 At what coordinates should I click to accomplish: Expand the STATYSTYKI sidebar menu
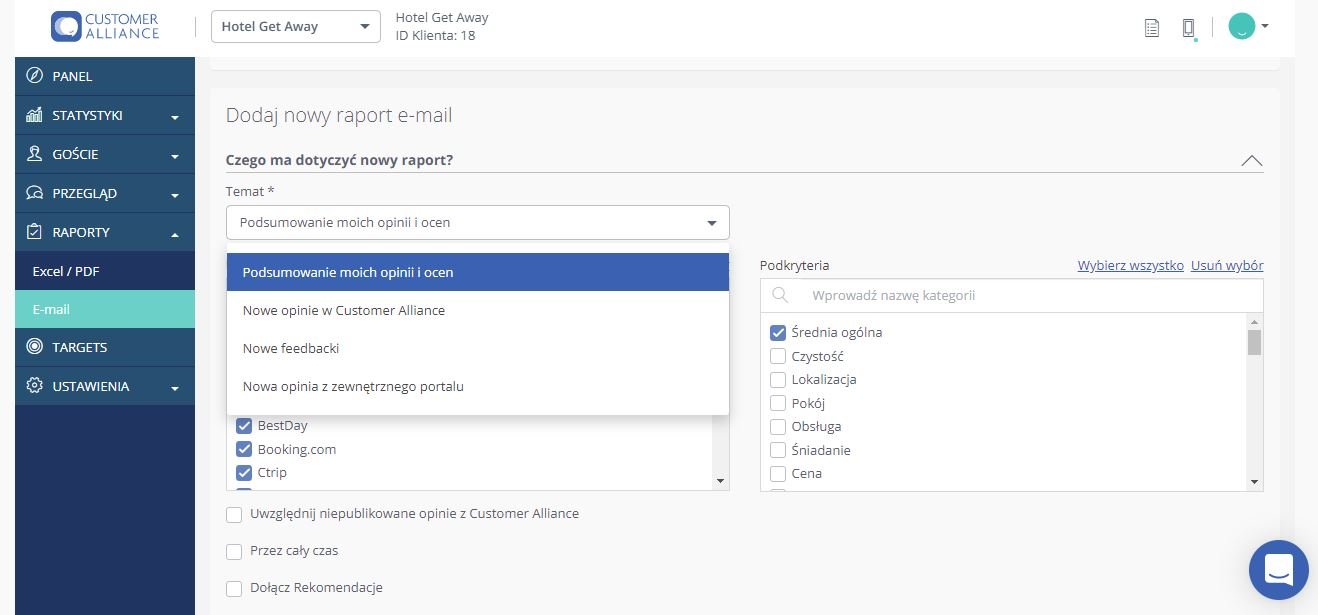(x=105, y=115)
